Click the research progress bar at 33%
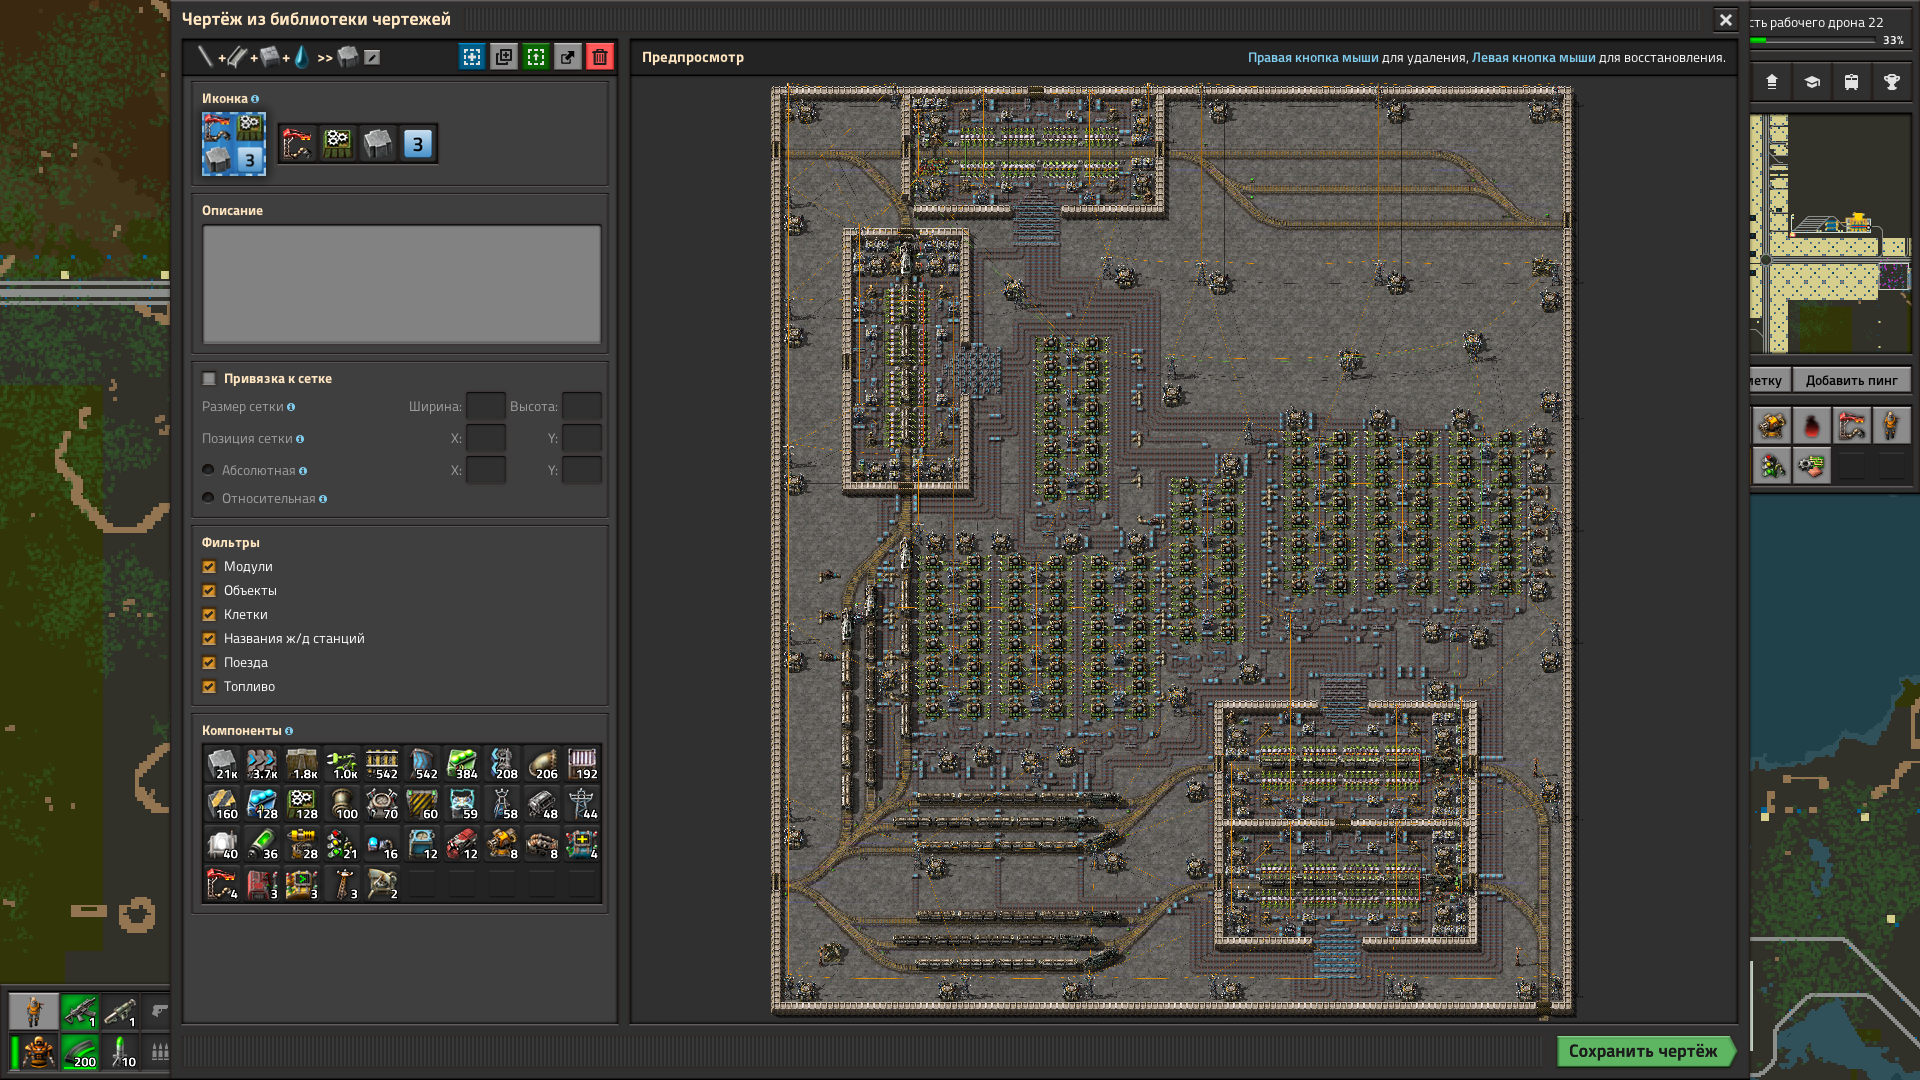 coord(1813,41)
